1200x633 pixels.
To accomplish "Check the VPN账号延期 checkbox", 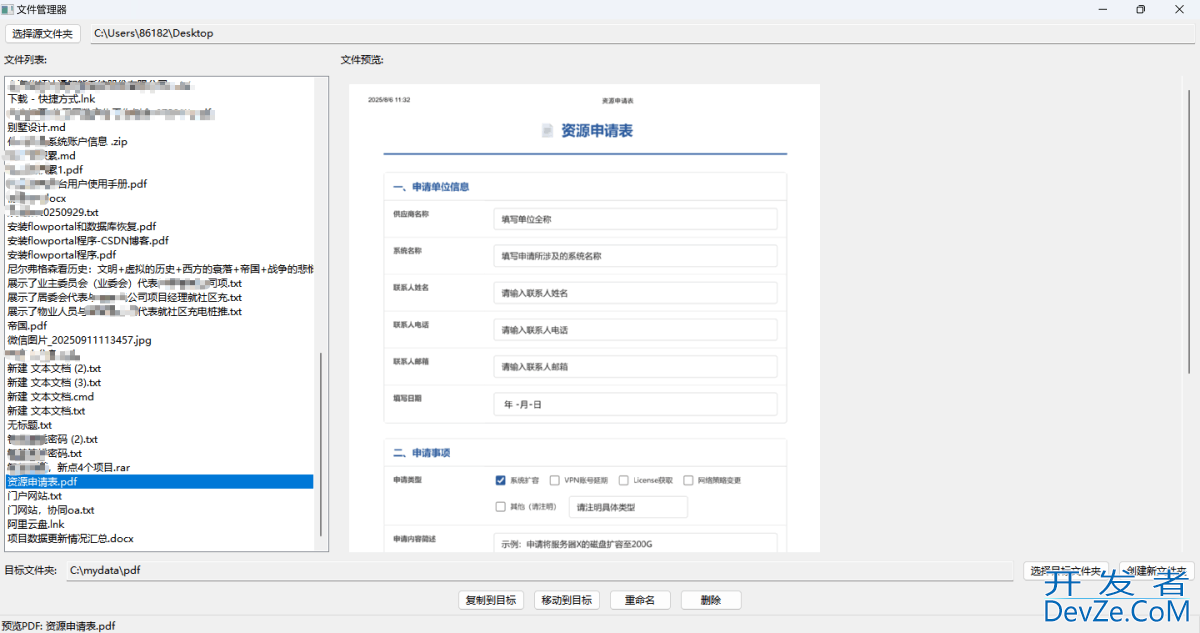I will [x=555, y=480].
